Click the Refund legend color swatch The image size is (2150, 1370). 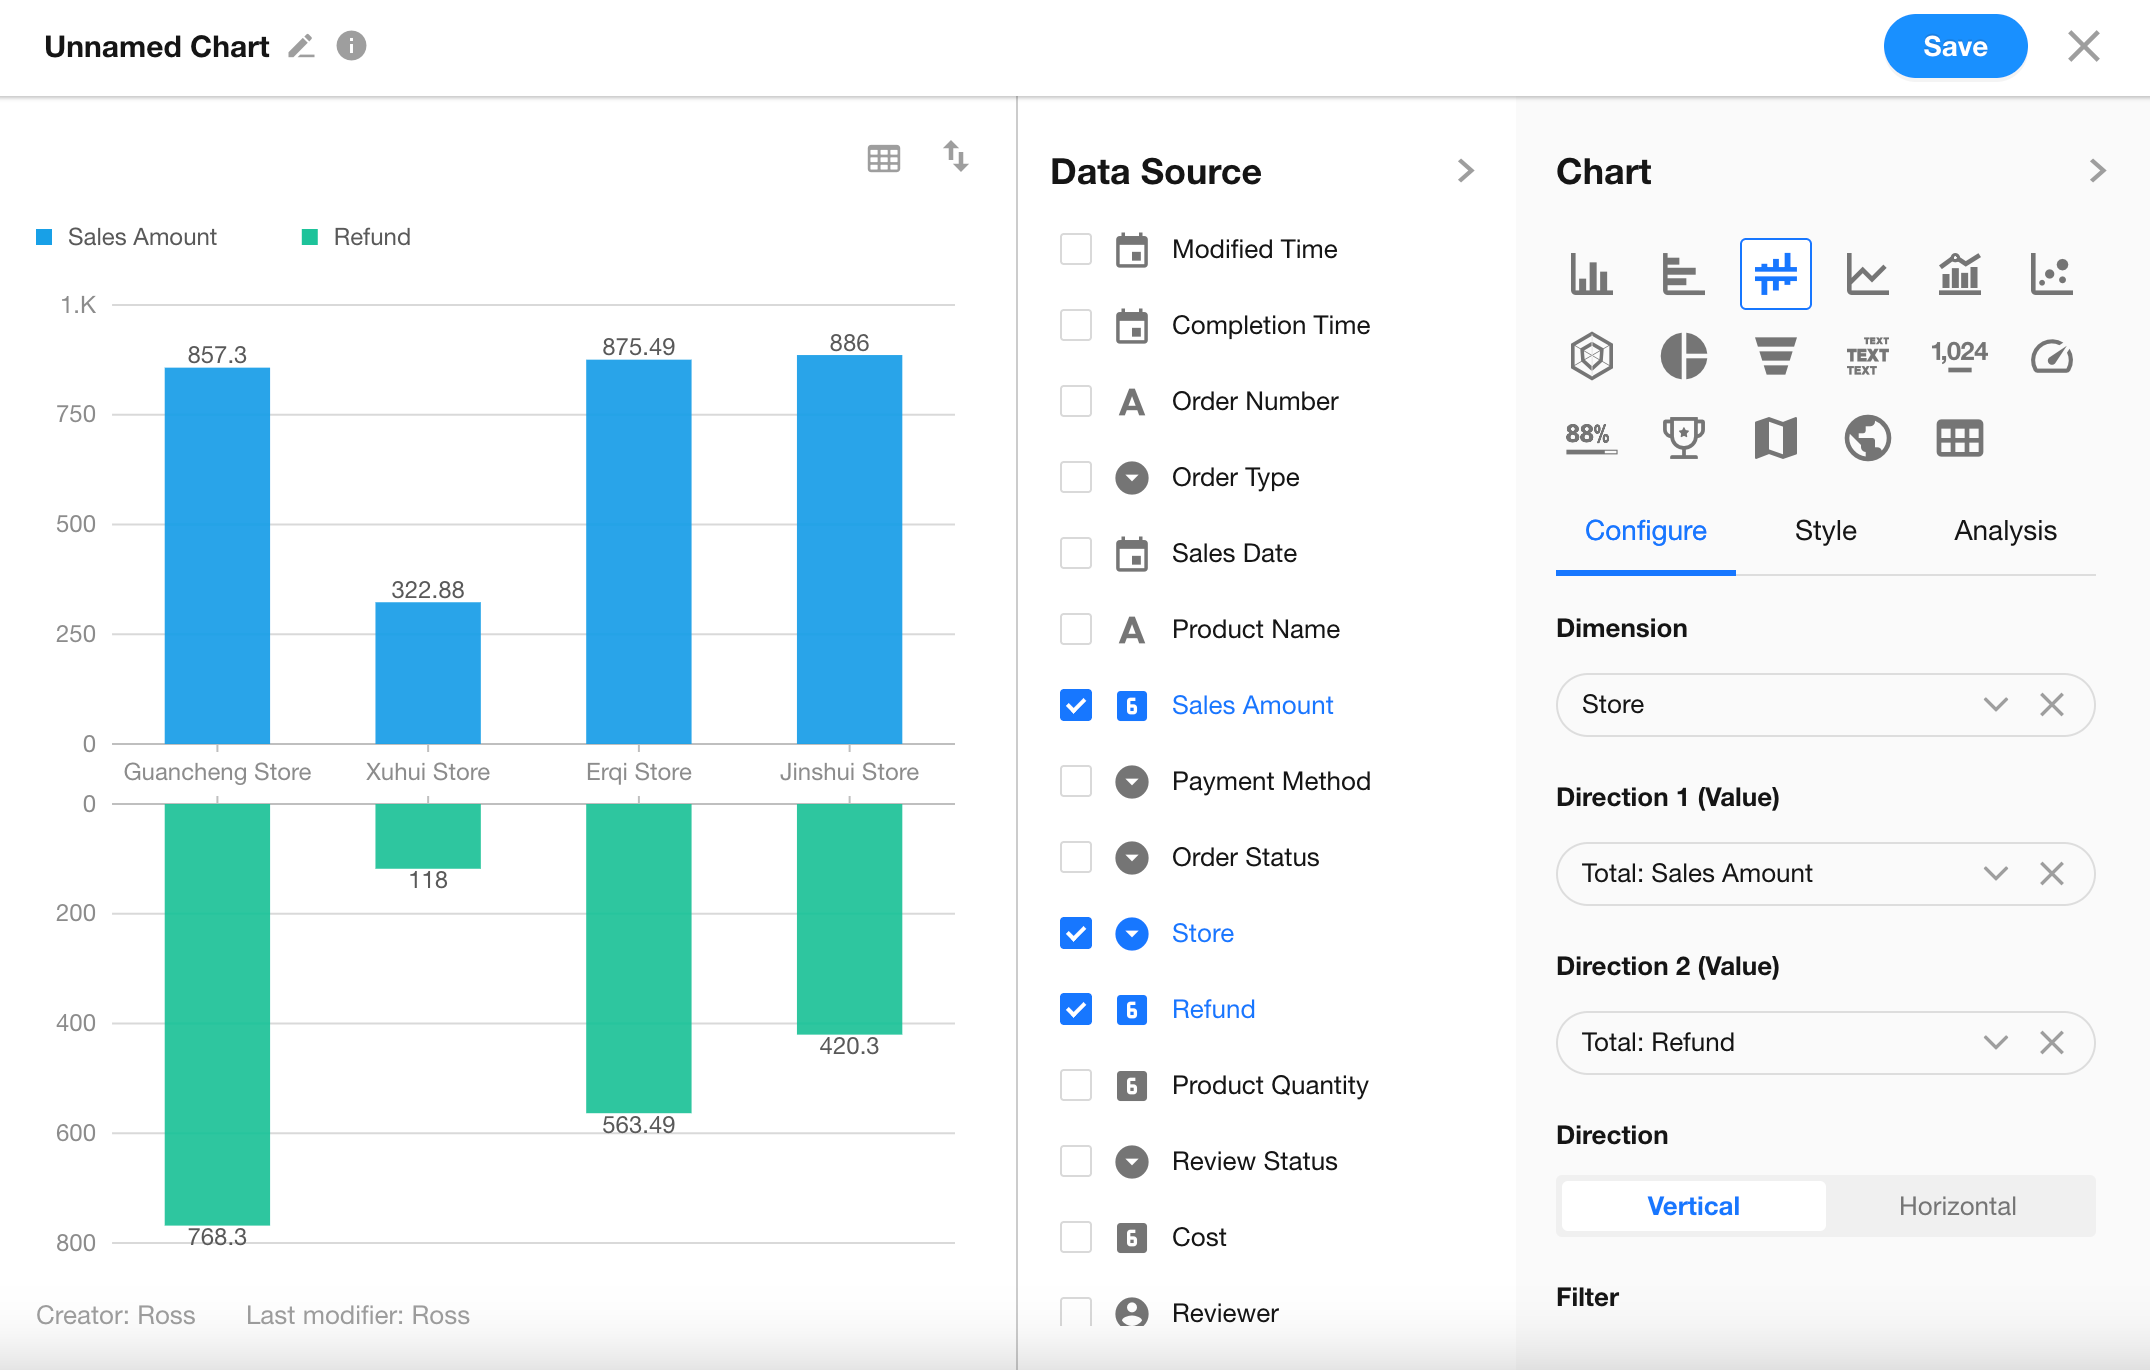(310, 237)
